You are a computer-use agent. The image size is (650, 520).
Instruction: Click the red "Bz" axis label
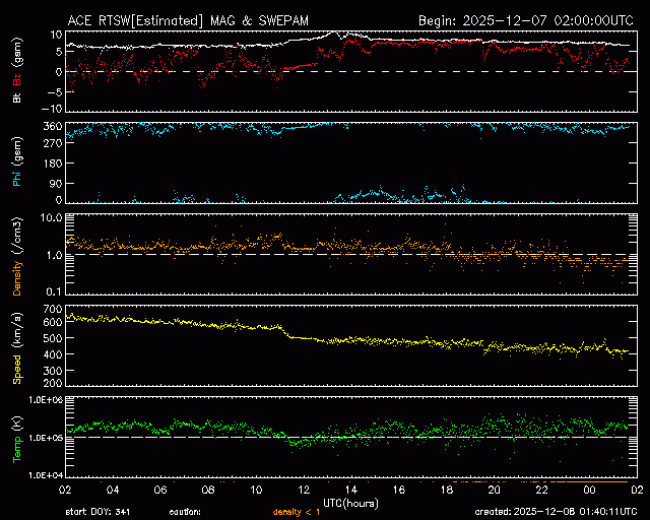tap(17, 80)
